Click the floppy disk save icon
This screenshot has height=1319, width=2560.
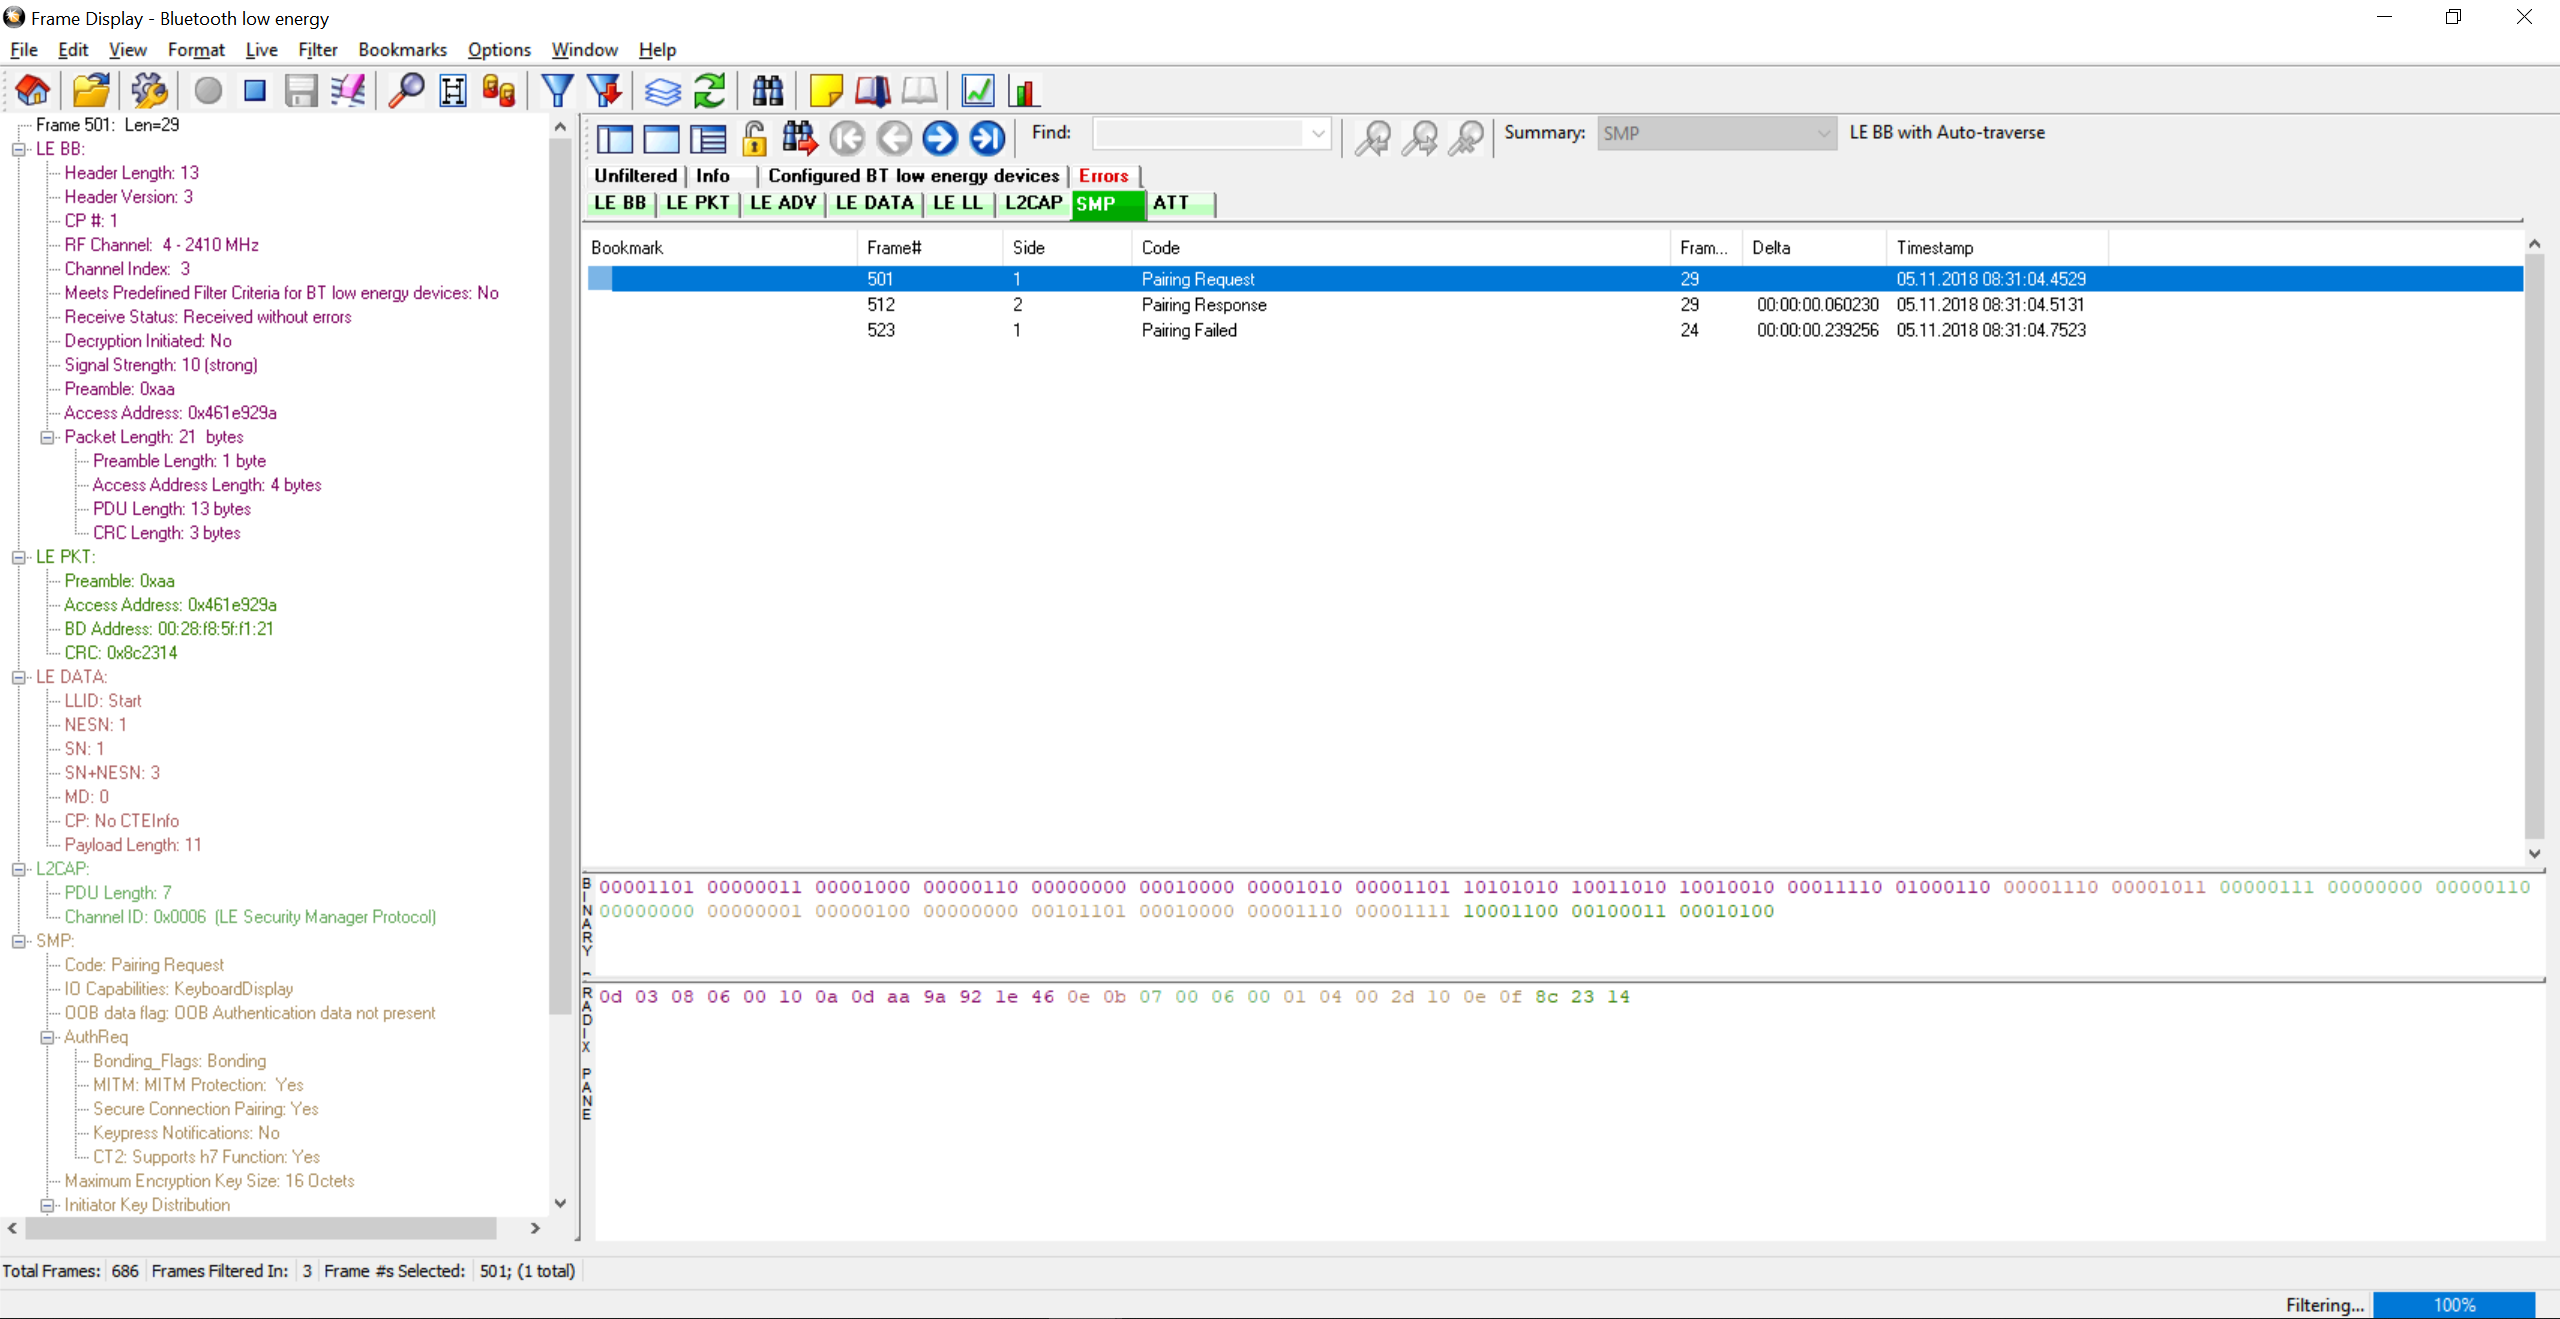301,91
